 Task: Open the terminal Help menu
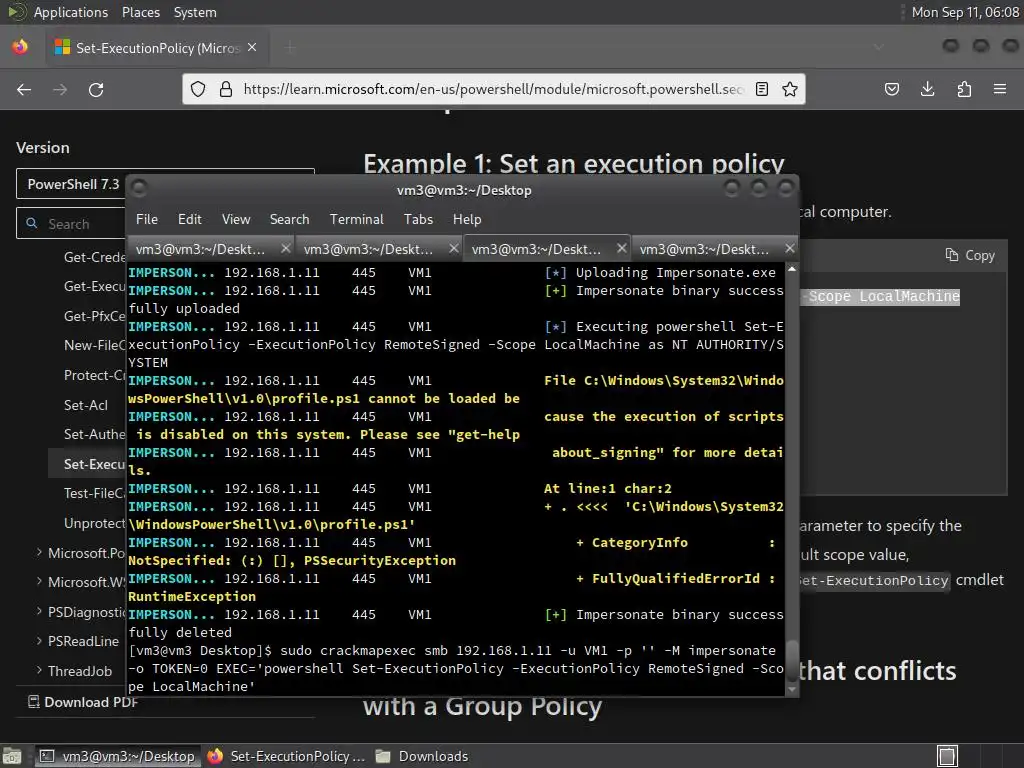tap(467, 219)
